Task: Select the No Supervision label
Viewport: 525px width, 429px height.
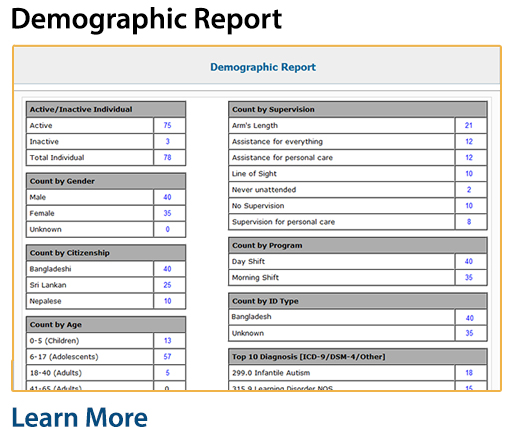Action: tap(258, 206)
